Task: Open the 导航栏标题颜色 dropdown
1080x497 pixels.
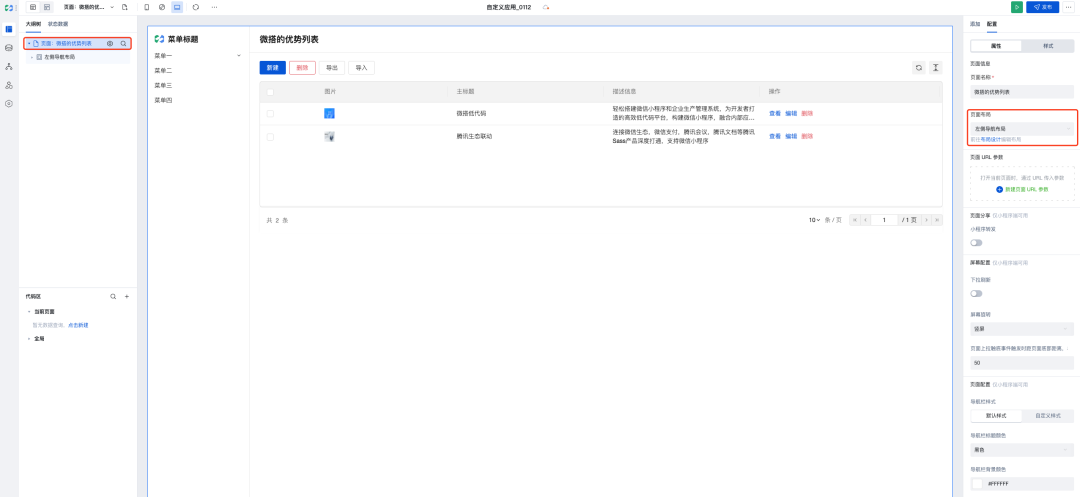Action: click(1021, 450)
